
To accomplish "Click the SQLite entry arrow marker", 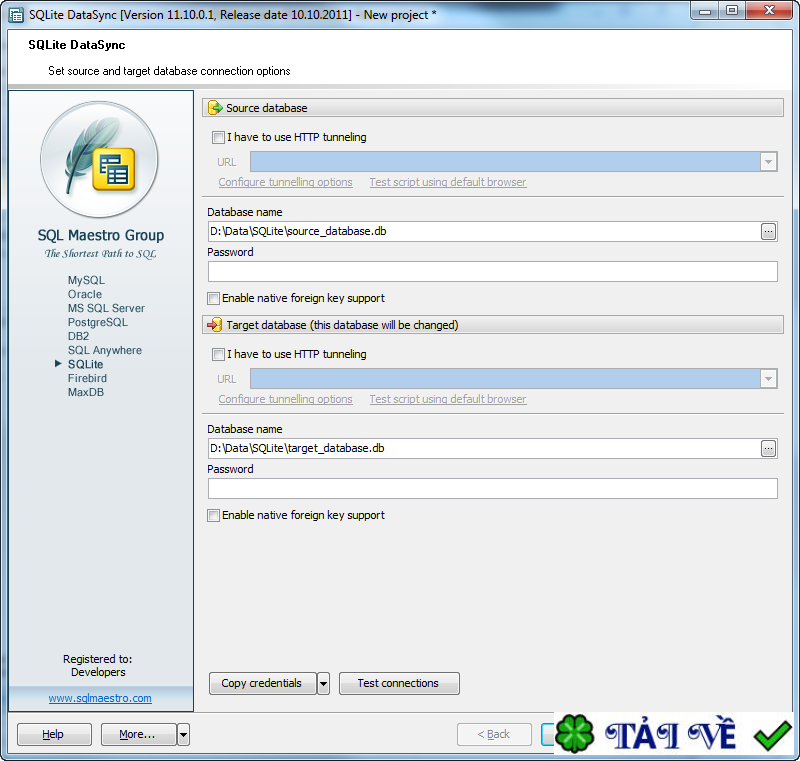I will (58, 364).
